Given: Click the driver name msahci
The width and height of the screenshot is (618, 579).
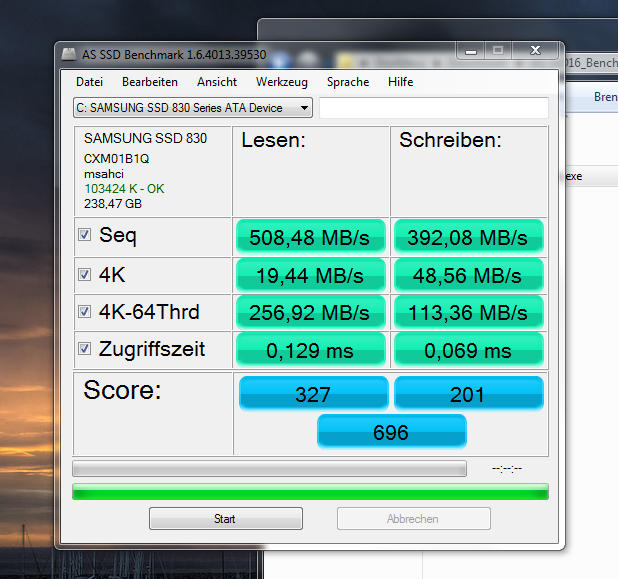Looking at the screenshot, I should pos(104,174).
